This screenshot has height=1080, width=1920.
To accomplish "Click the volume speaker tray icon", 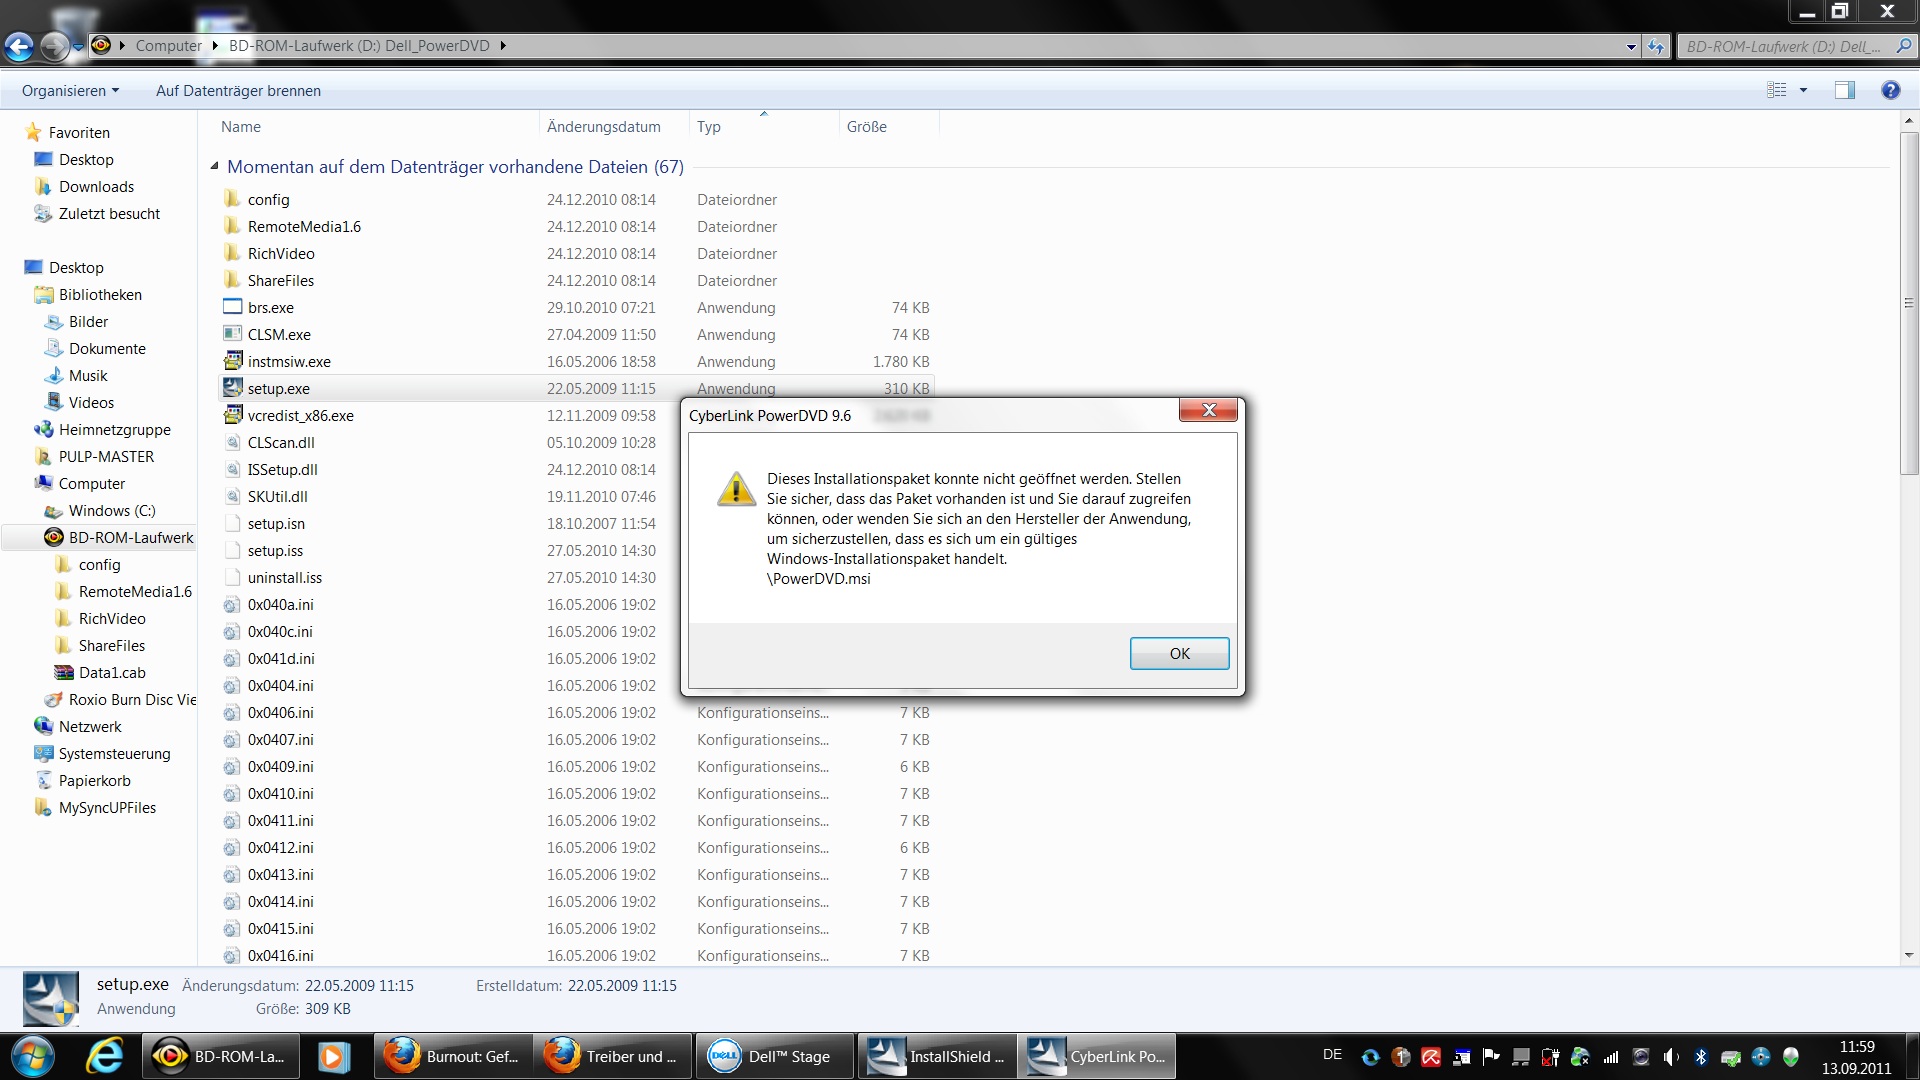I will 1671,1056.
